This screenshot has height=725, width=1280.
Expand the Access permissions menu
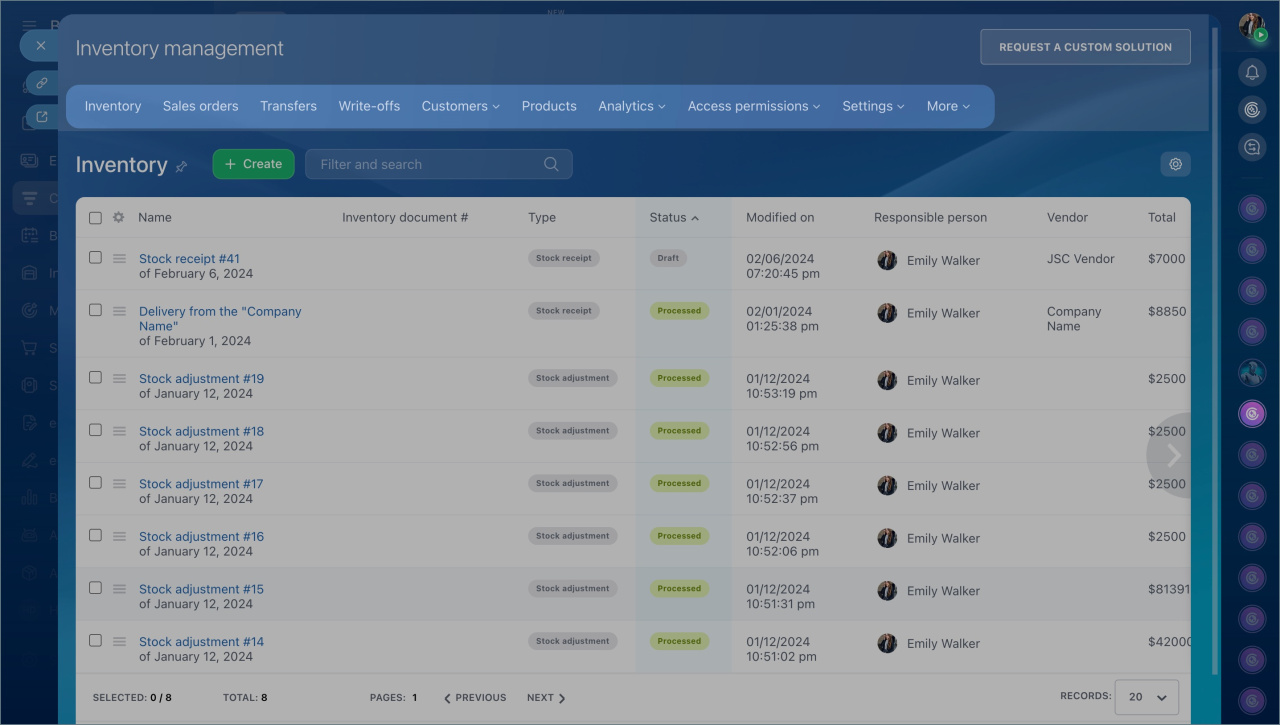click(x=753, y=106)
